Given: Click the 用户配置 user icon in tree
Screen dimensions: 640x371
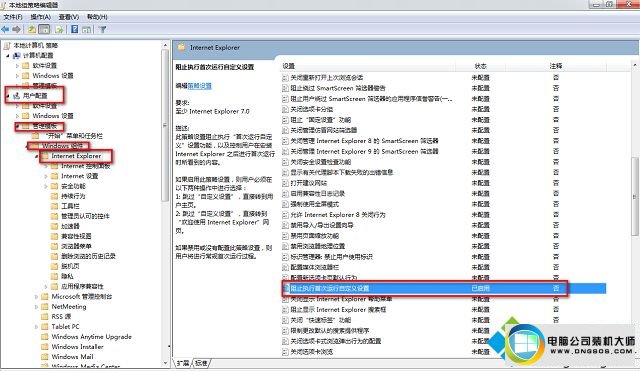Looking at the screenshot, I should (17, 96).
